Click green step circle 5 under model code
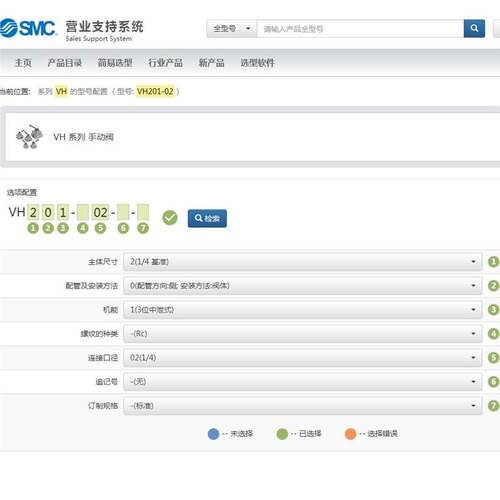500x500 pixels. 100,228
